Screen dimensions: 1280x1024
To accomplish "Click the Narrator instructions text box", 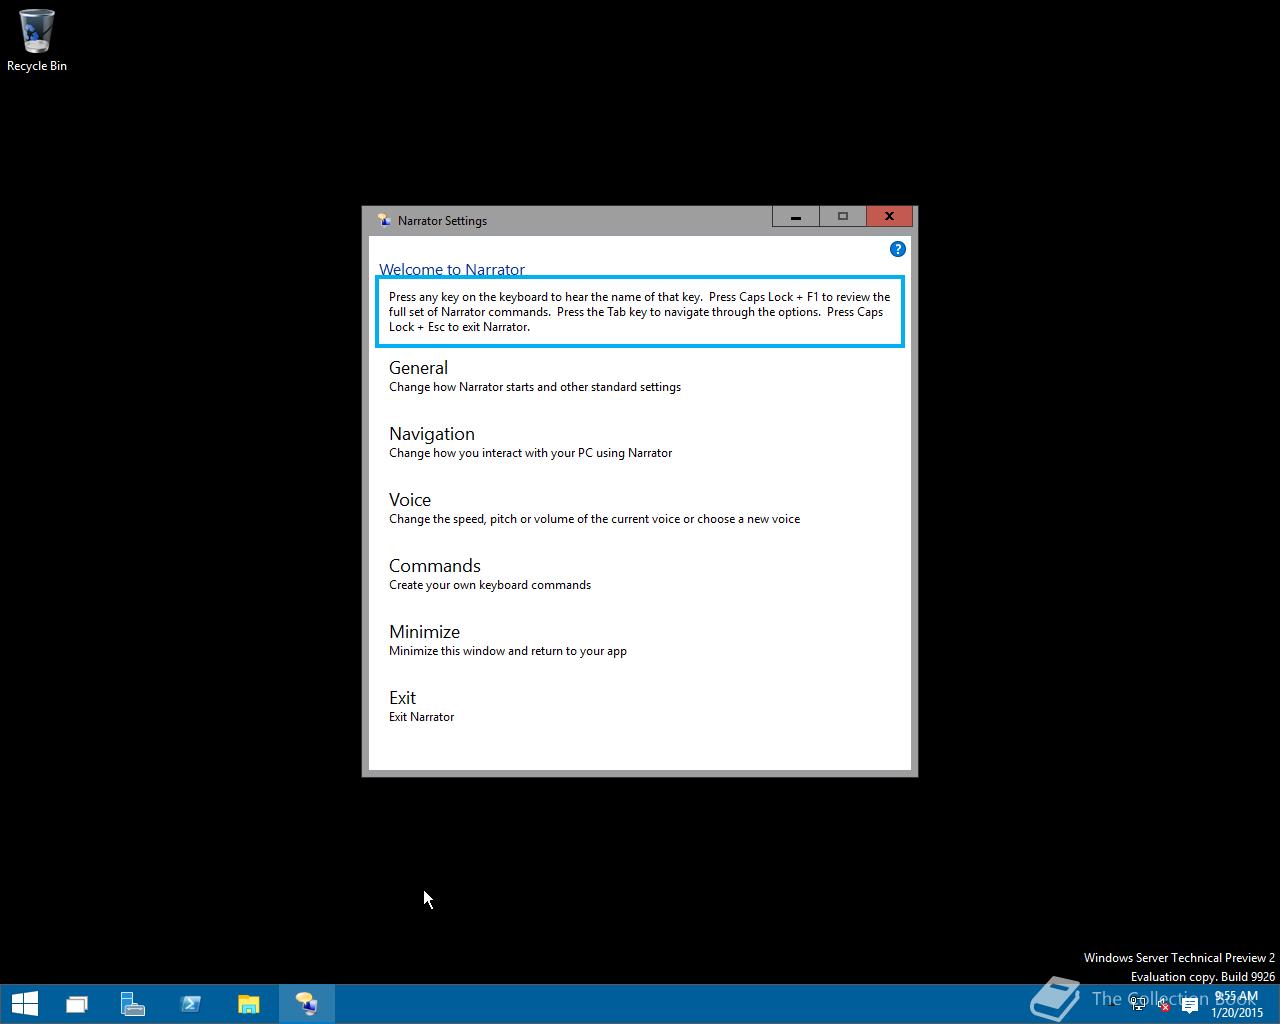I will [640, 312].
